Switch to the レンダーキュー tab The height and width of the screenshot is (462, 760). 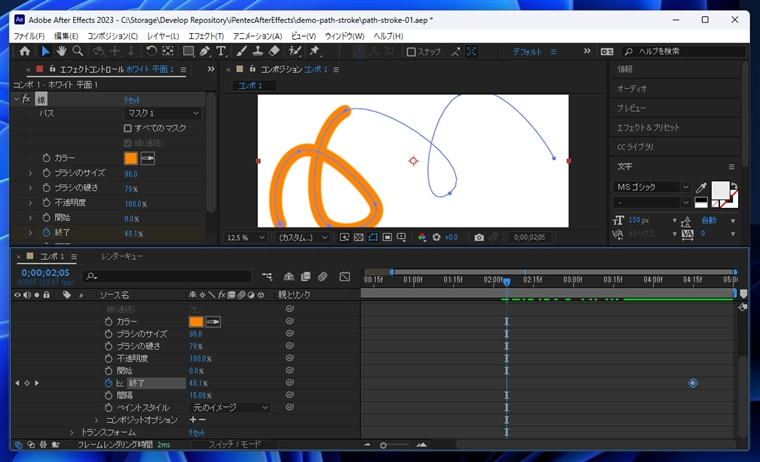(x=121, y=257)
